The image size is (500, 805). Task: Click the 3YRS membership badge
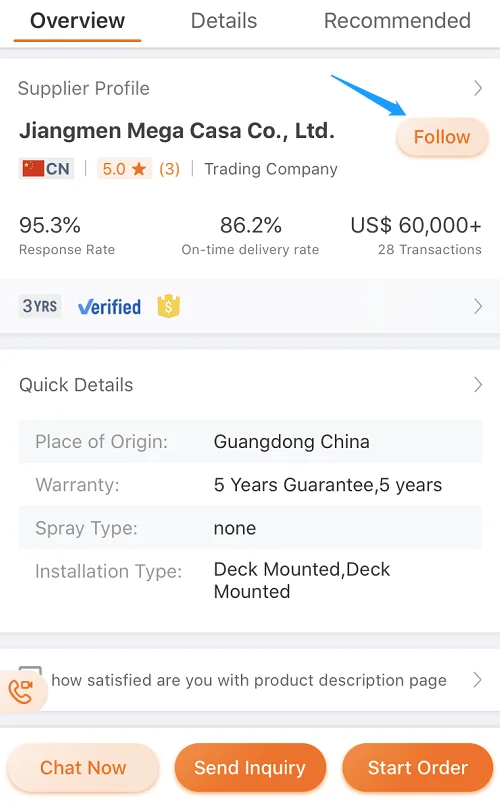click(x=40, y=306)
